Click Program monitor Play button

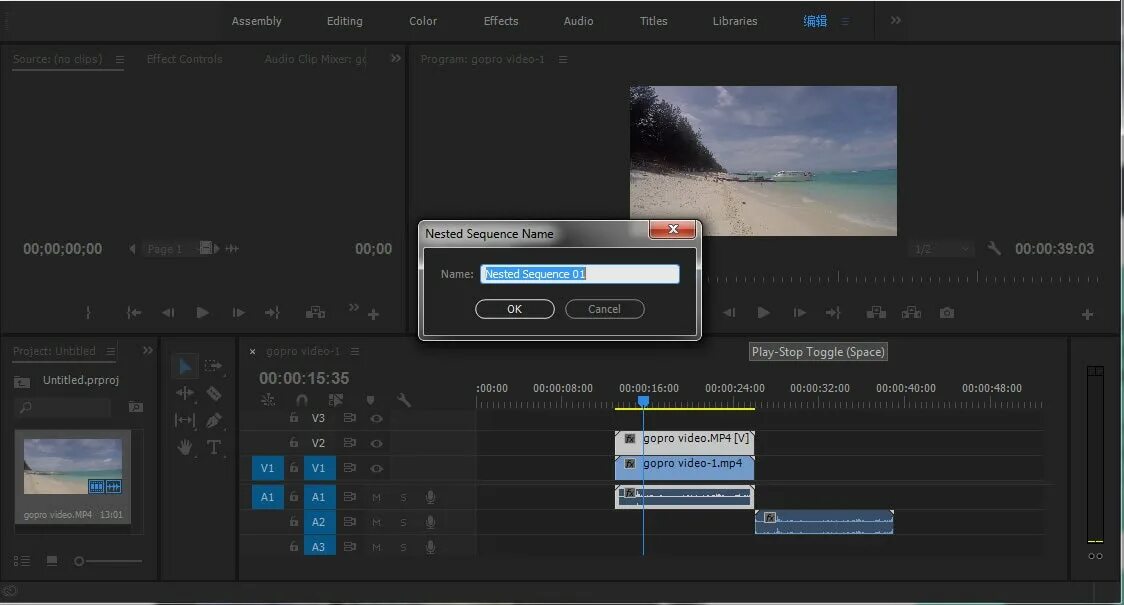pyautogui.click(x=763, y=313)
